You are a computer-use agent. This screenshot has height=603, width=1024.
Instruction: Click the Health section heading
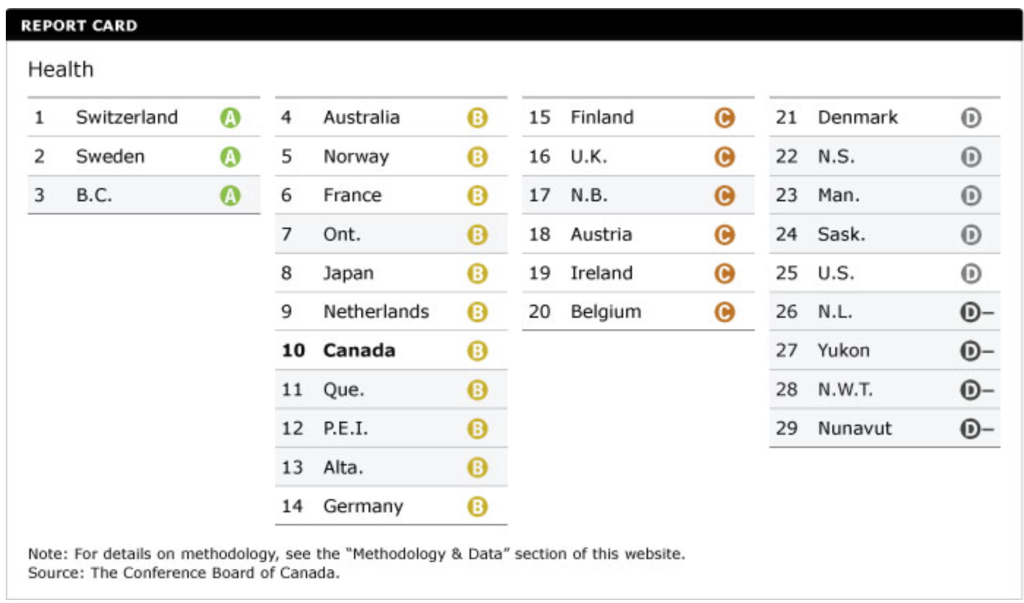click(x=61, y=70)
